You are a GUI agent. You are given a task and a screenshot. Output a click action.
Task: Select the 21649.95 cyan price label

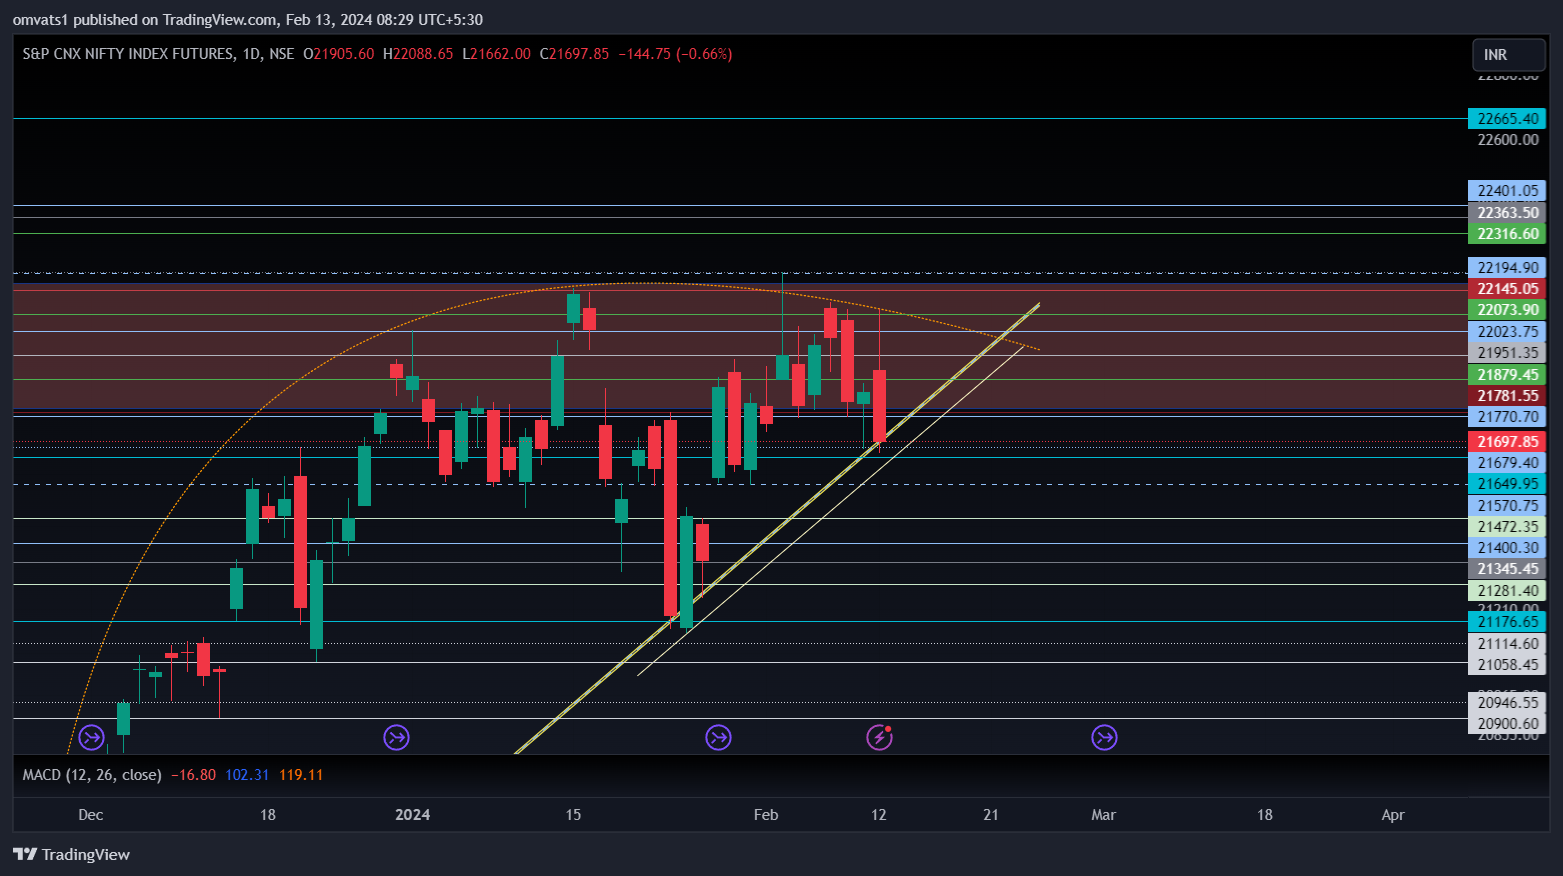pos(1506,484)
